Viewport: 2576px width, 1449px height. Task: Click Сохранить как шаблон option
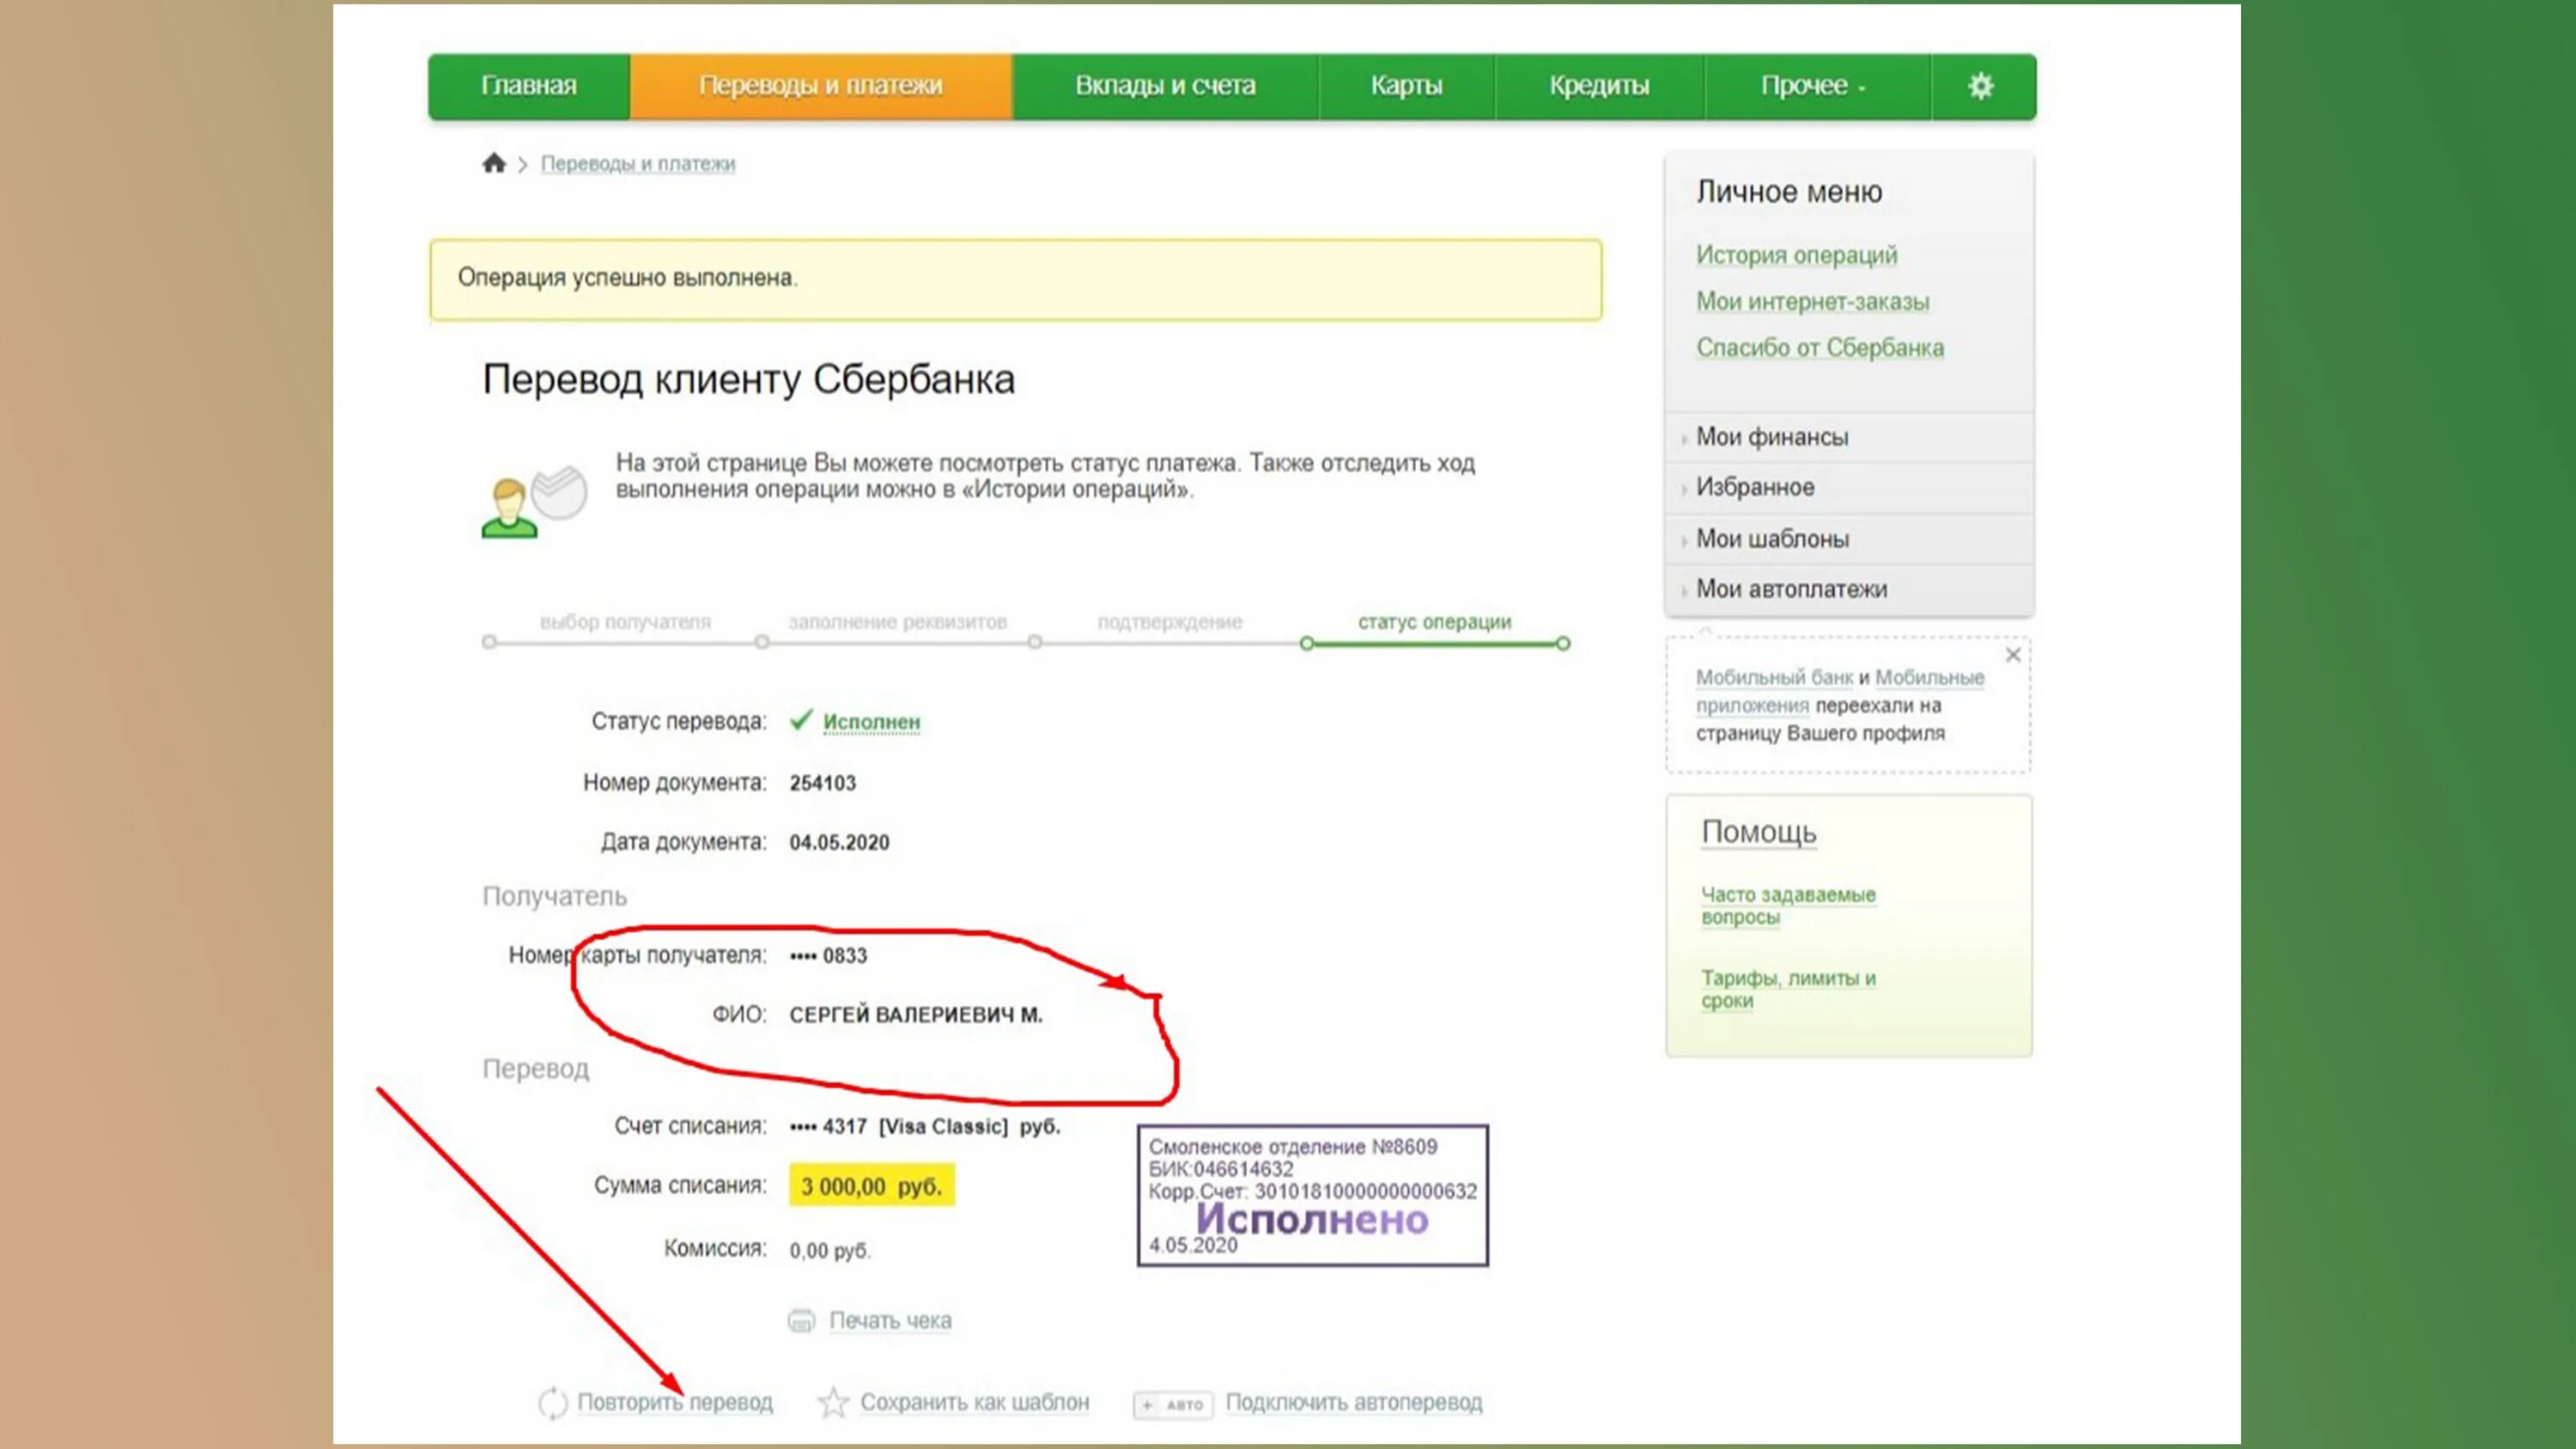click(x=971, y=1399)
